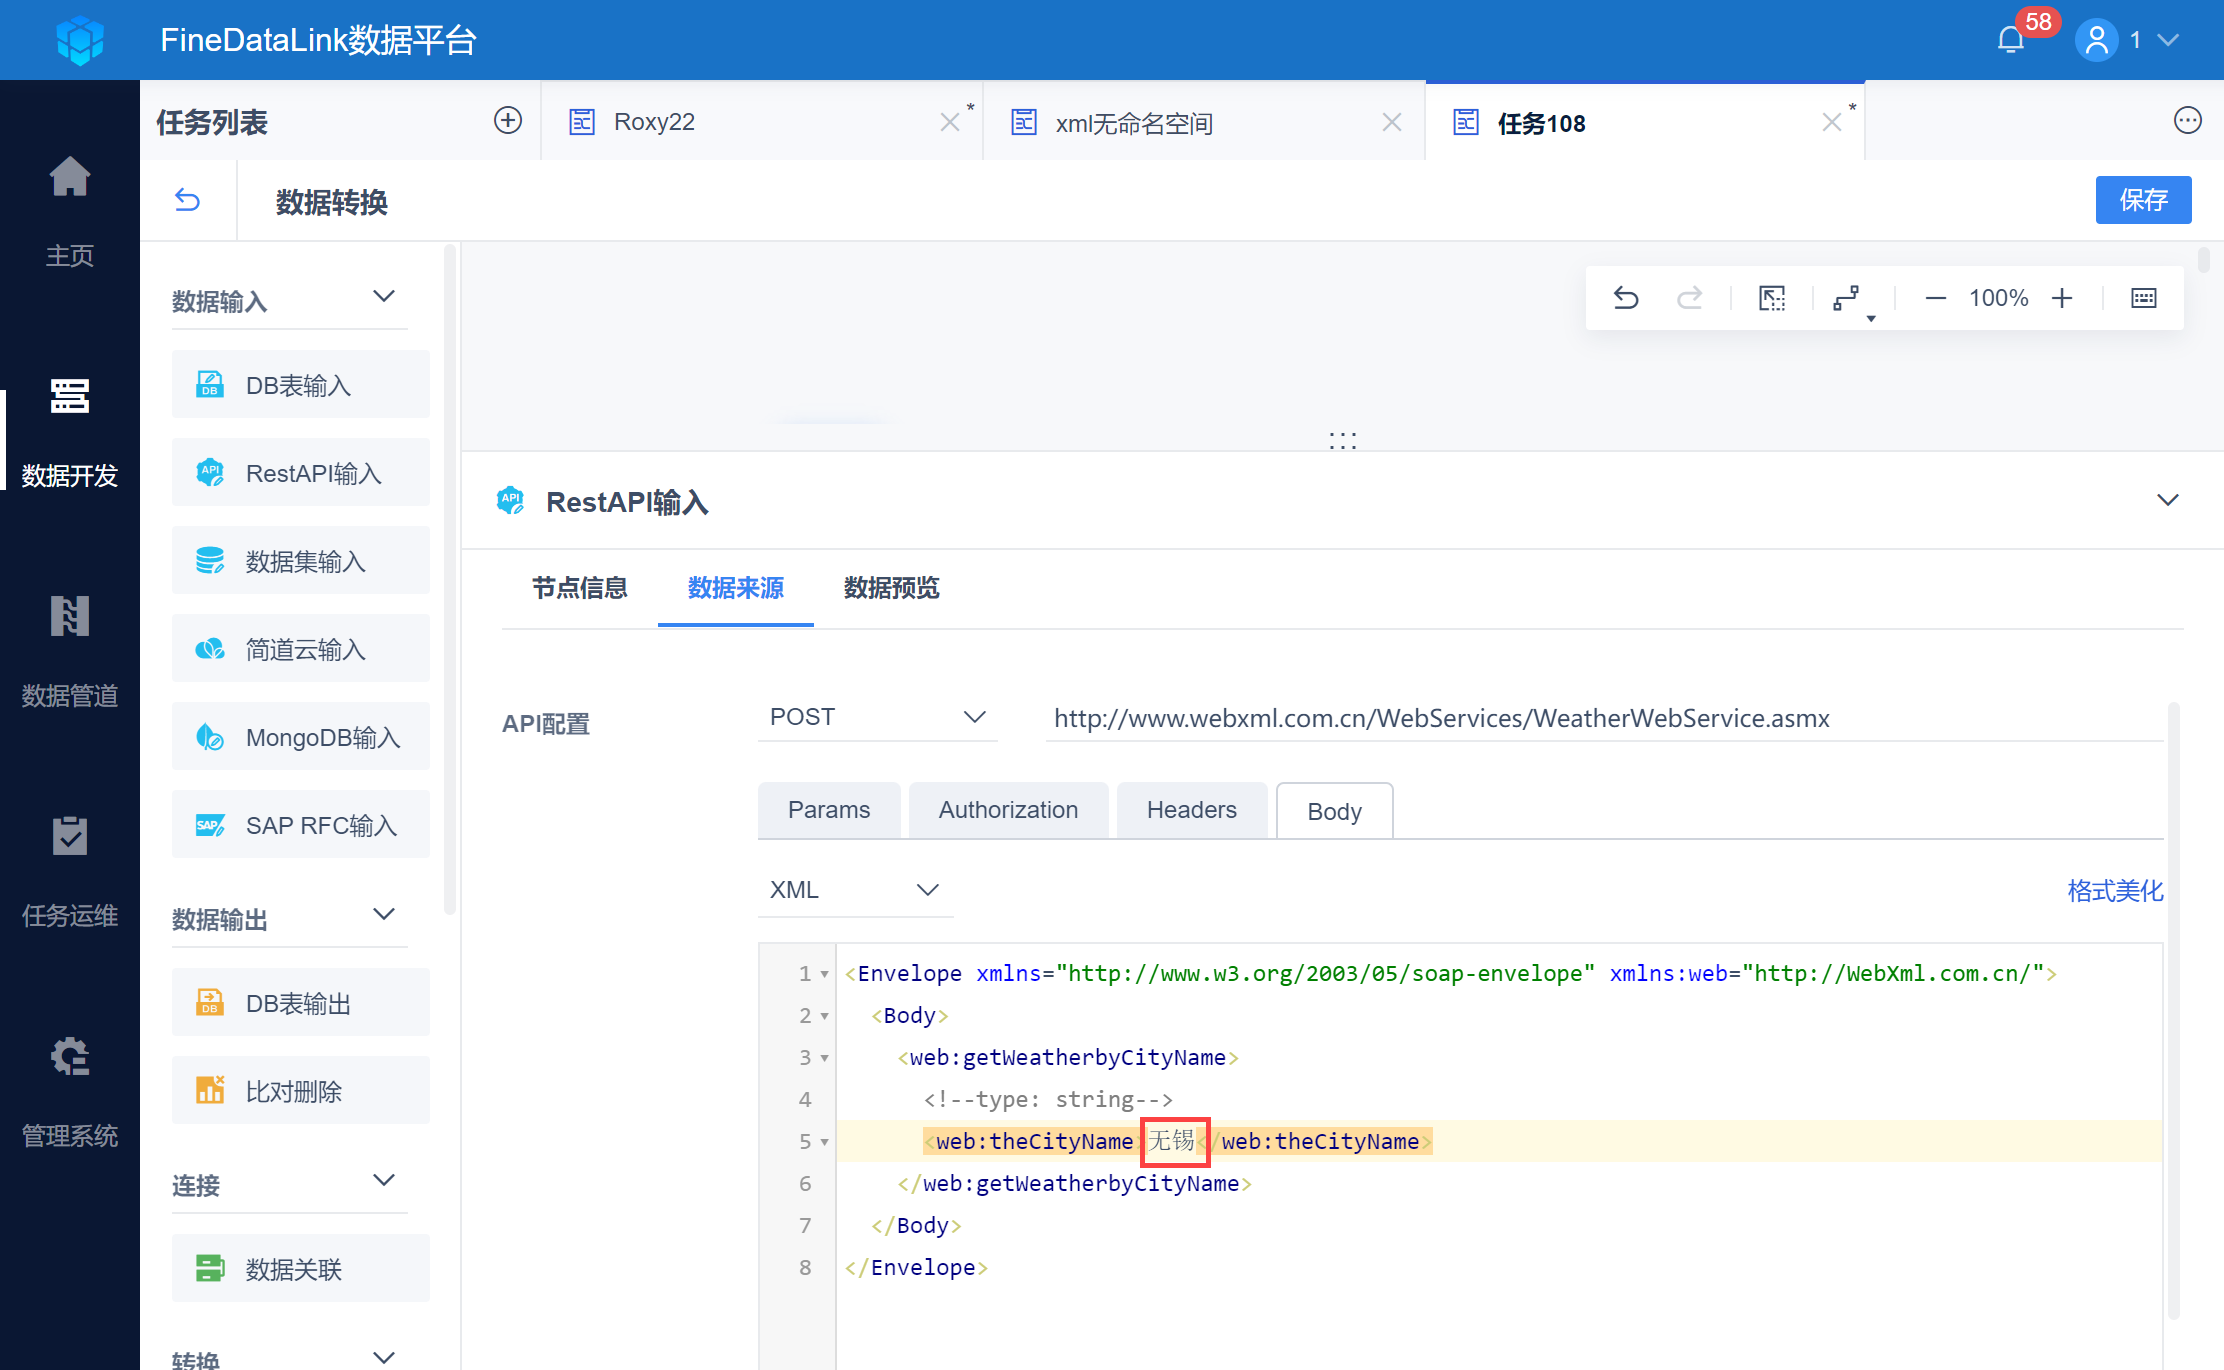2224x1370 pixels.
Task: Click the fit-to-selection canvas icon
Action: point(1772,298)
